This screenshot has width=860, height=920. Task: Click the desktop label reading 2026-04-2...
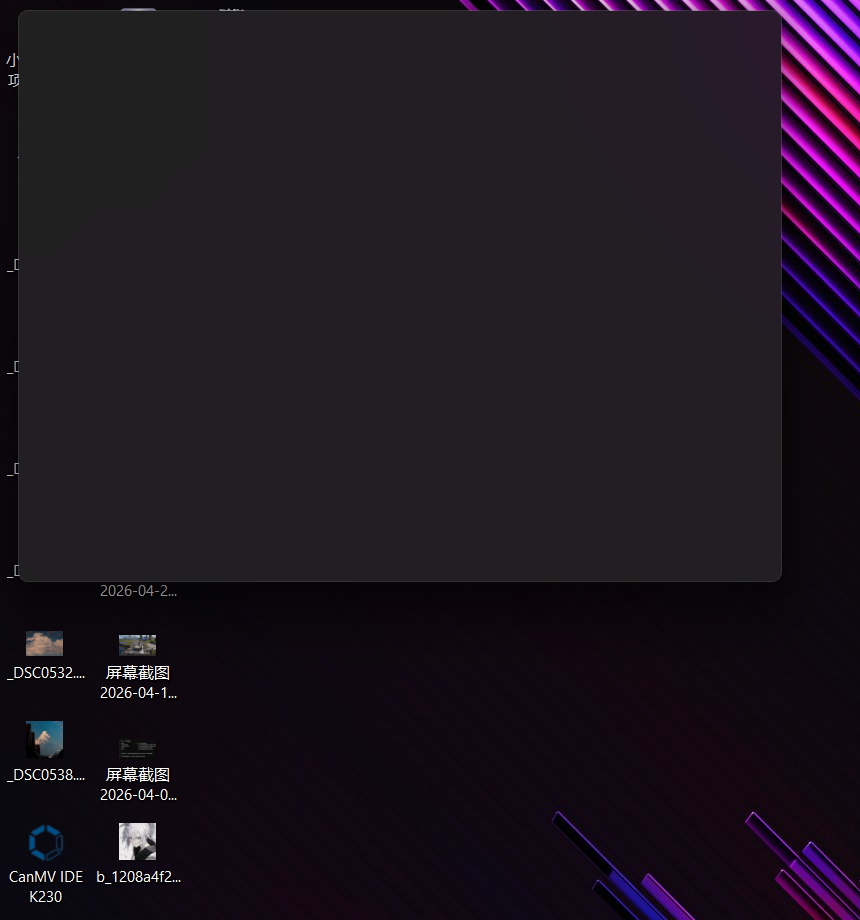138,591
